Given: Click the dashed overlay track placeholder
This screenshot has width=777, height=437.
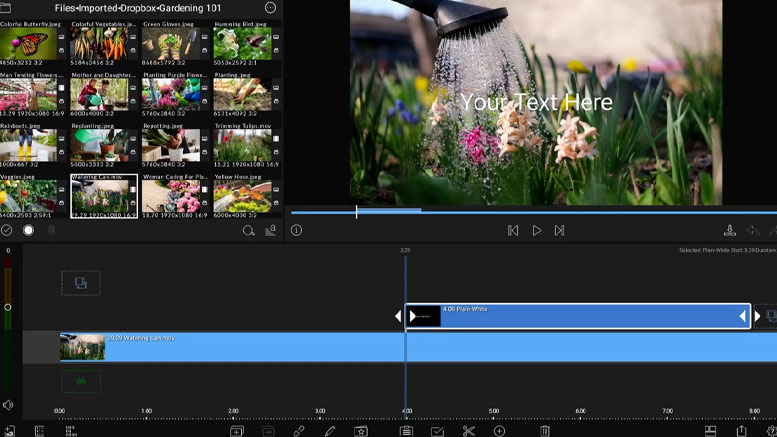Looking at the screenshot, I should (81, 283).
